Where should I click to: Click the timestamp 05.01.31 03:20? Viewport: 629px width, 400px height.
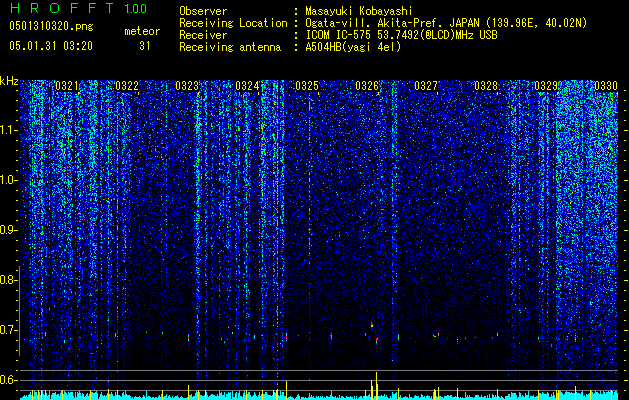(51, 46)
